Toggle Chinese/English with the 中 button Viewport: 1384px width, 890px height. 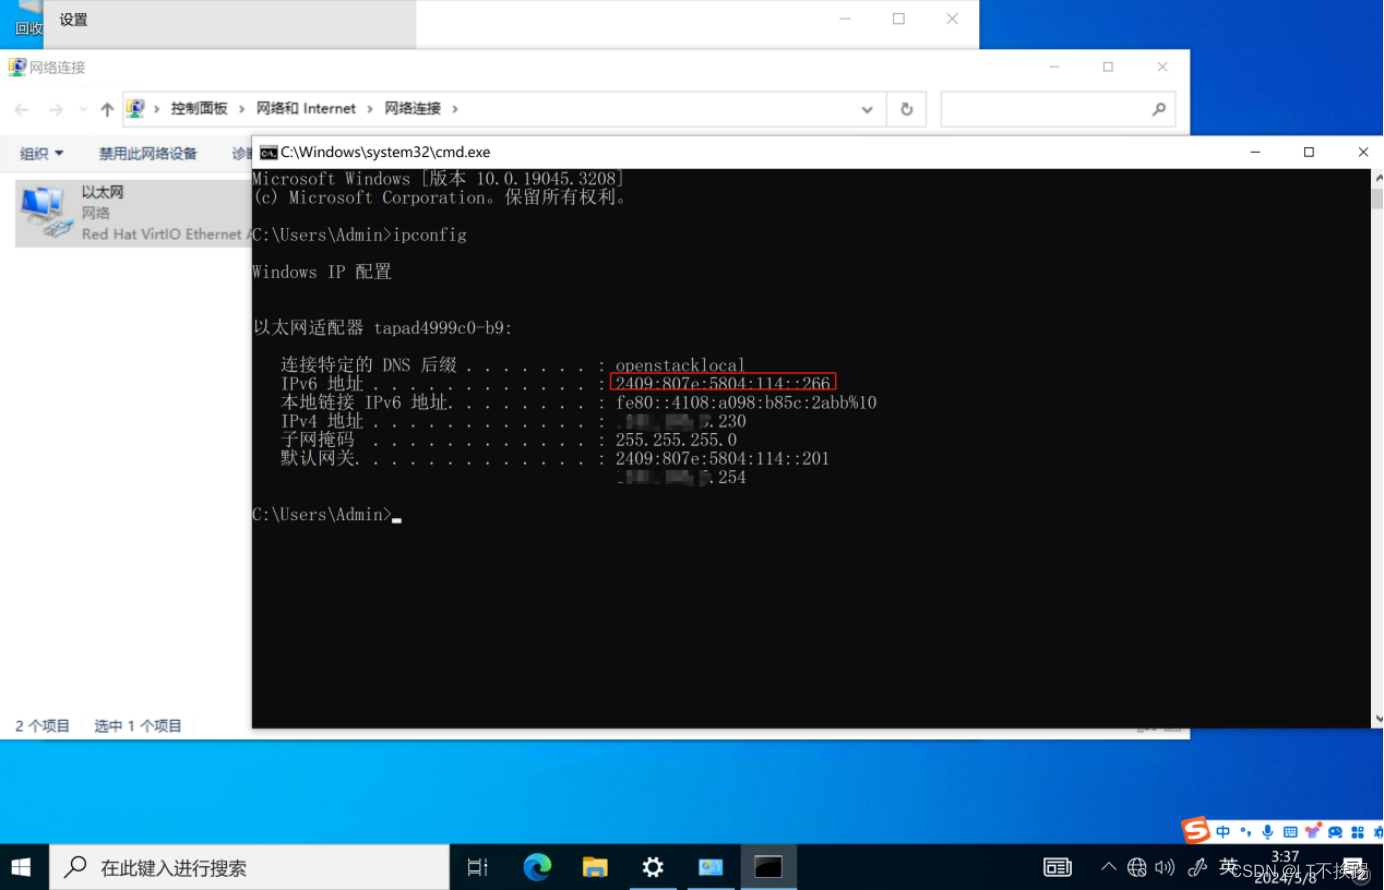click(1223, 831)
